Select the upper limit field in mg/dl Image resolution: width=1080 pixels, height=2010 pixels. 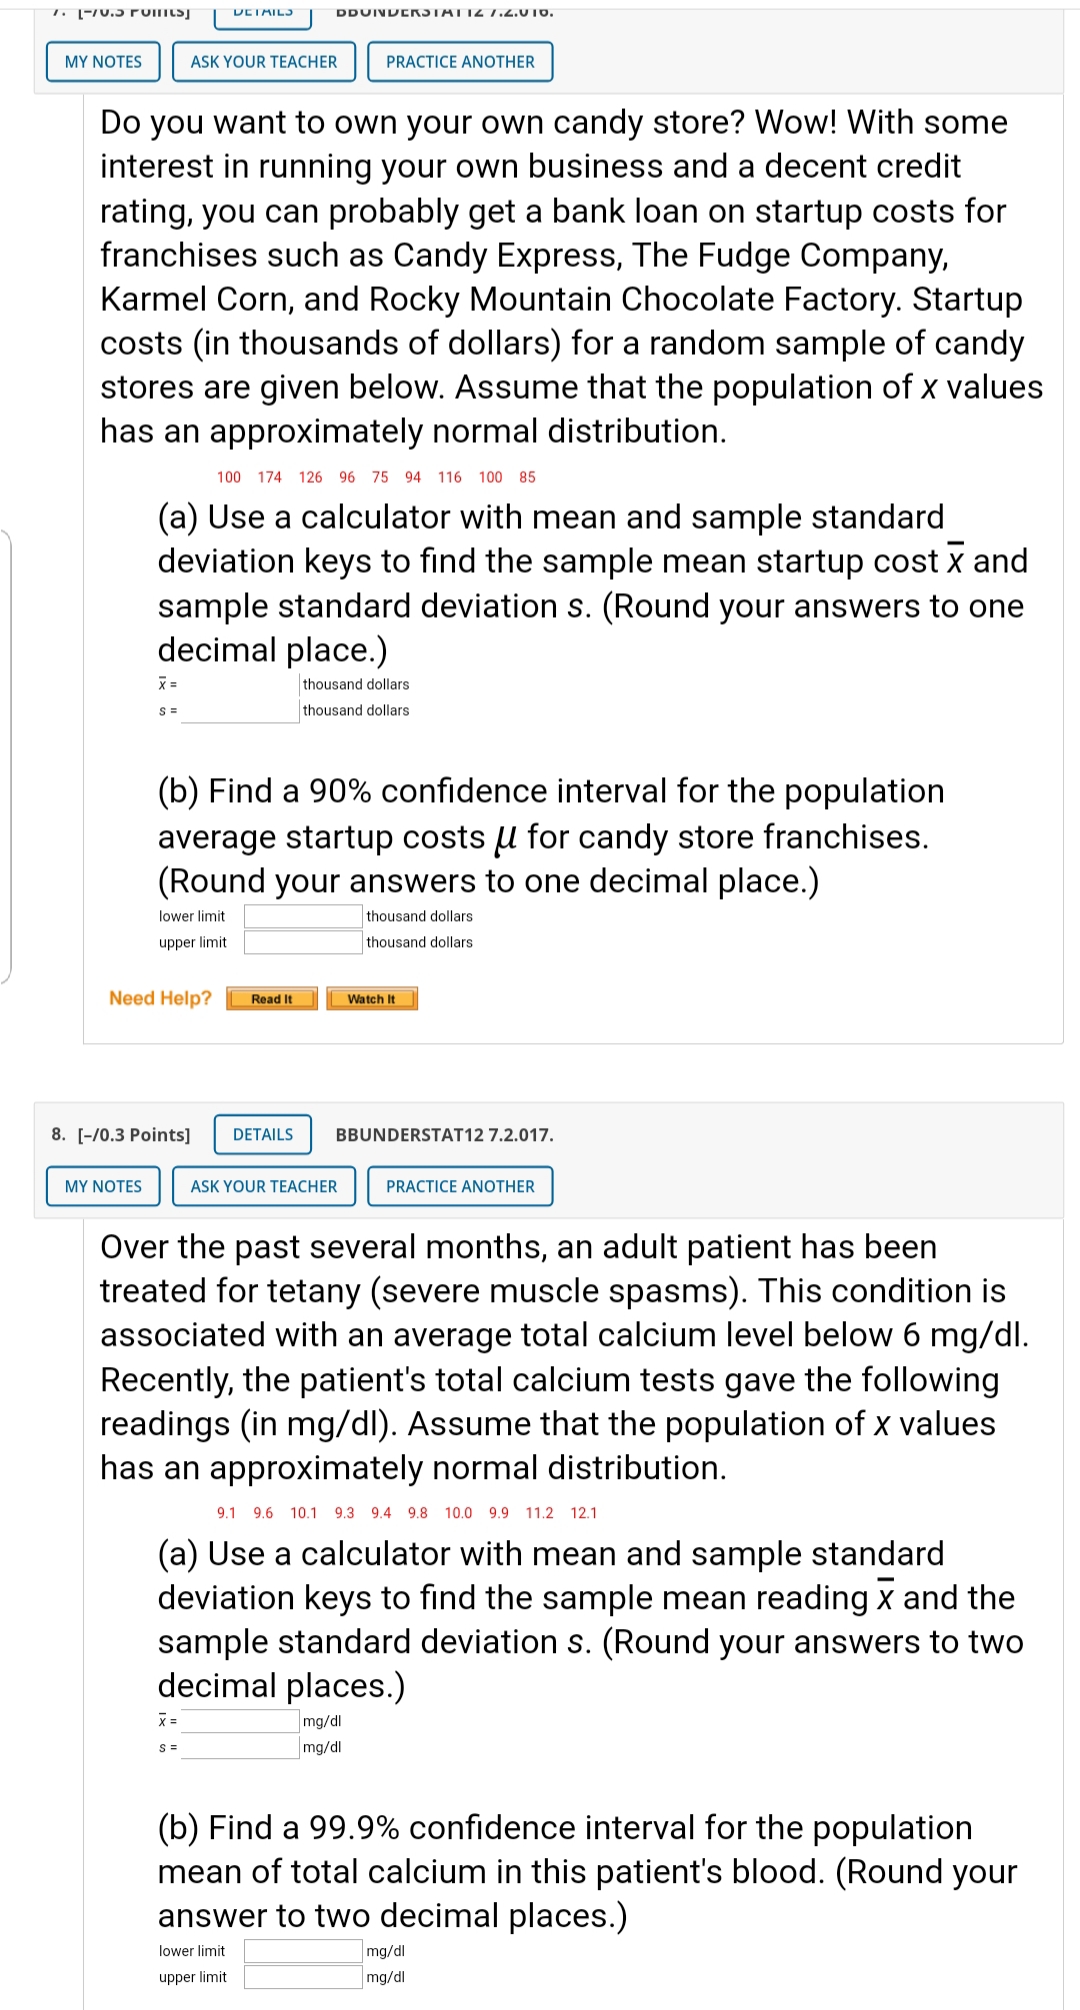[303, 1977]
